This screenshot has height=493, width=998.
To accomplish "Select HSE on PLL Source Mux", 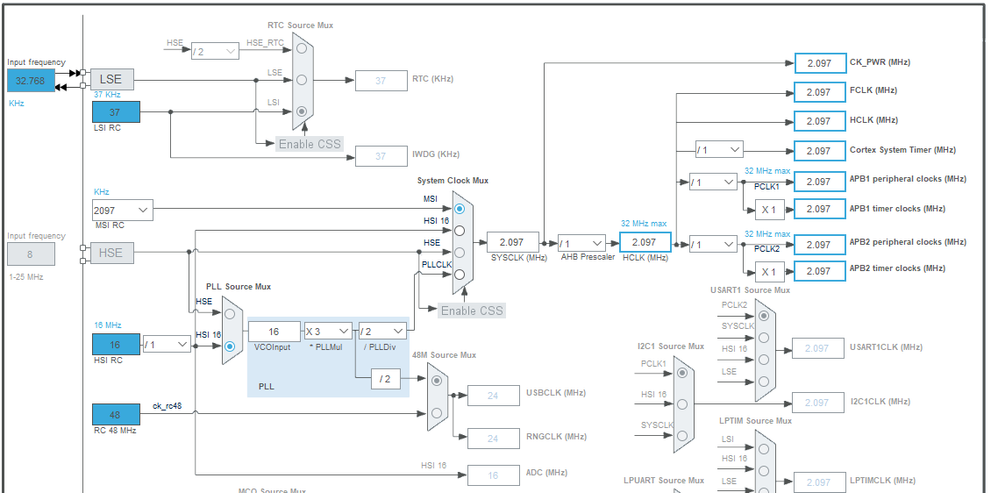I will coord(230,312).
